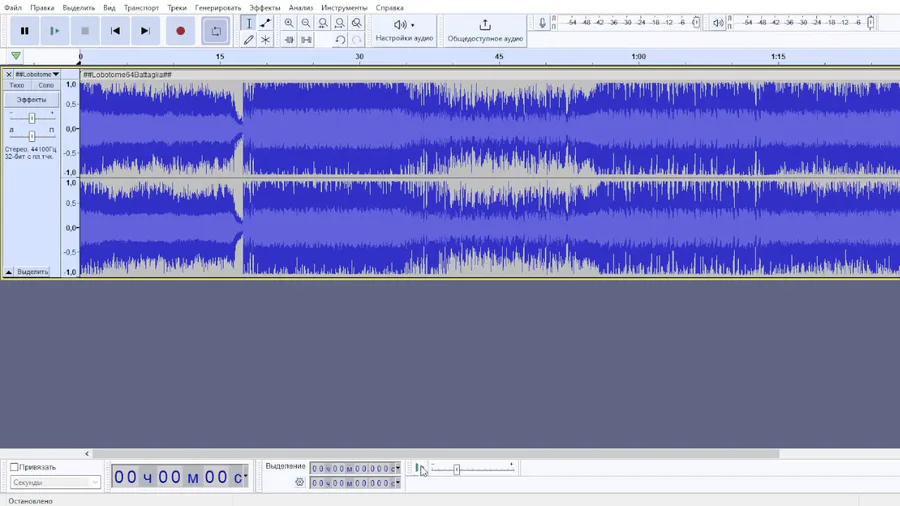The image size is (900, 506).
Task: Click the green timeline options triangle
Action: [16, 56]
